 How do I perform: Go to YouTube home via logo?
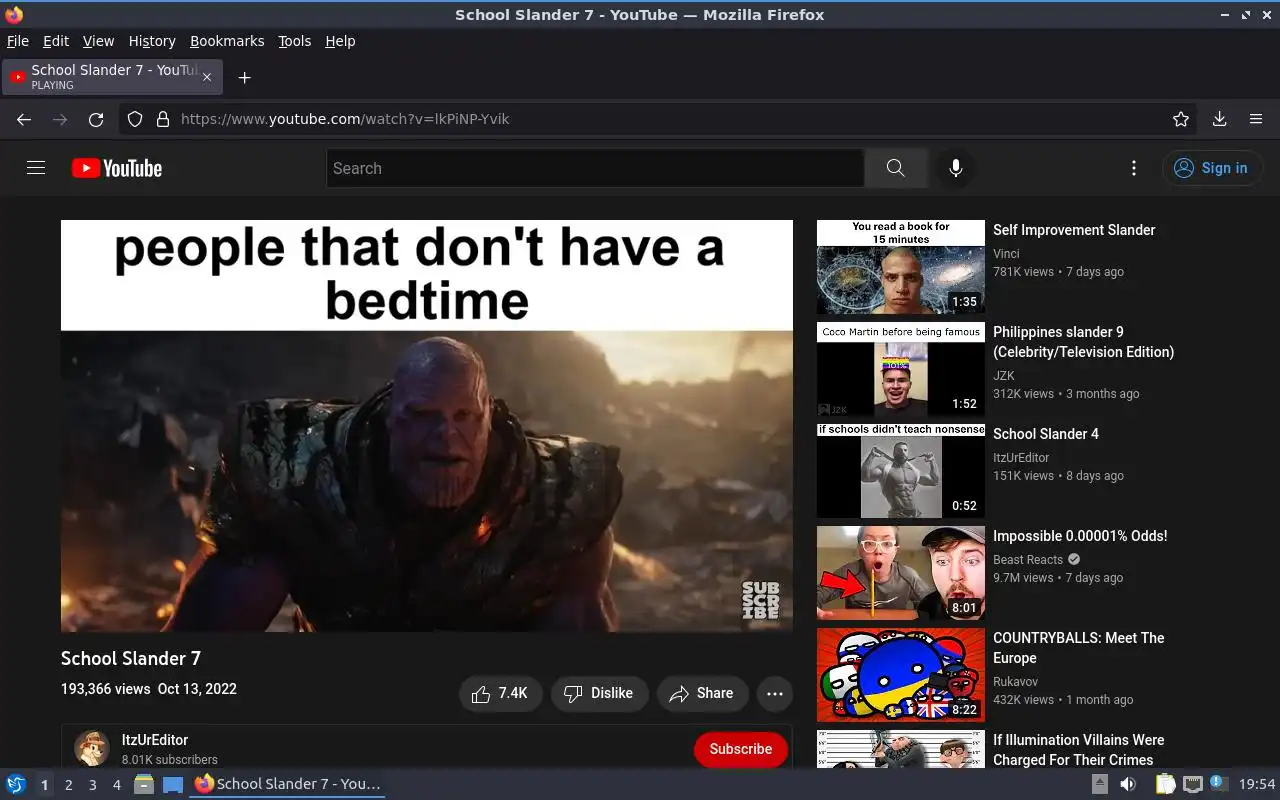[x=117, y=168]
